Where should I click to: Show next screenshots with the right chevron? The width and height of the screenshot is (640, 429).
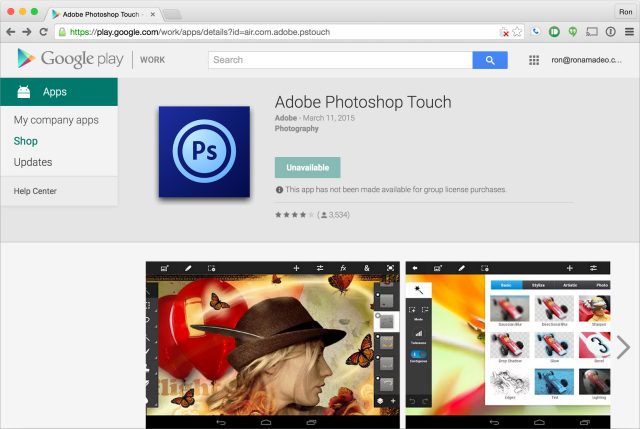pyautogui.click(x=623, y=347)
